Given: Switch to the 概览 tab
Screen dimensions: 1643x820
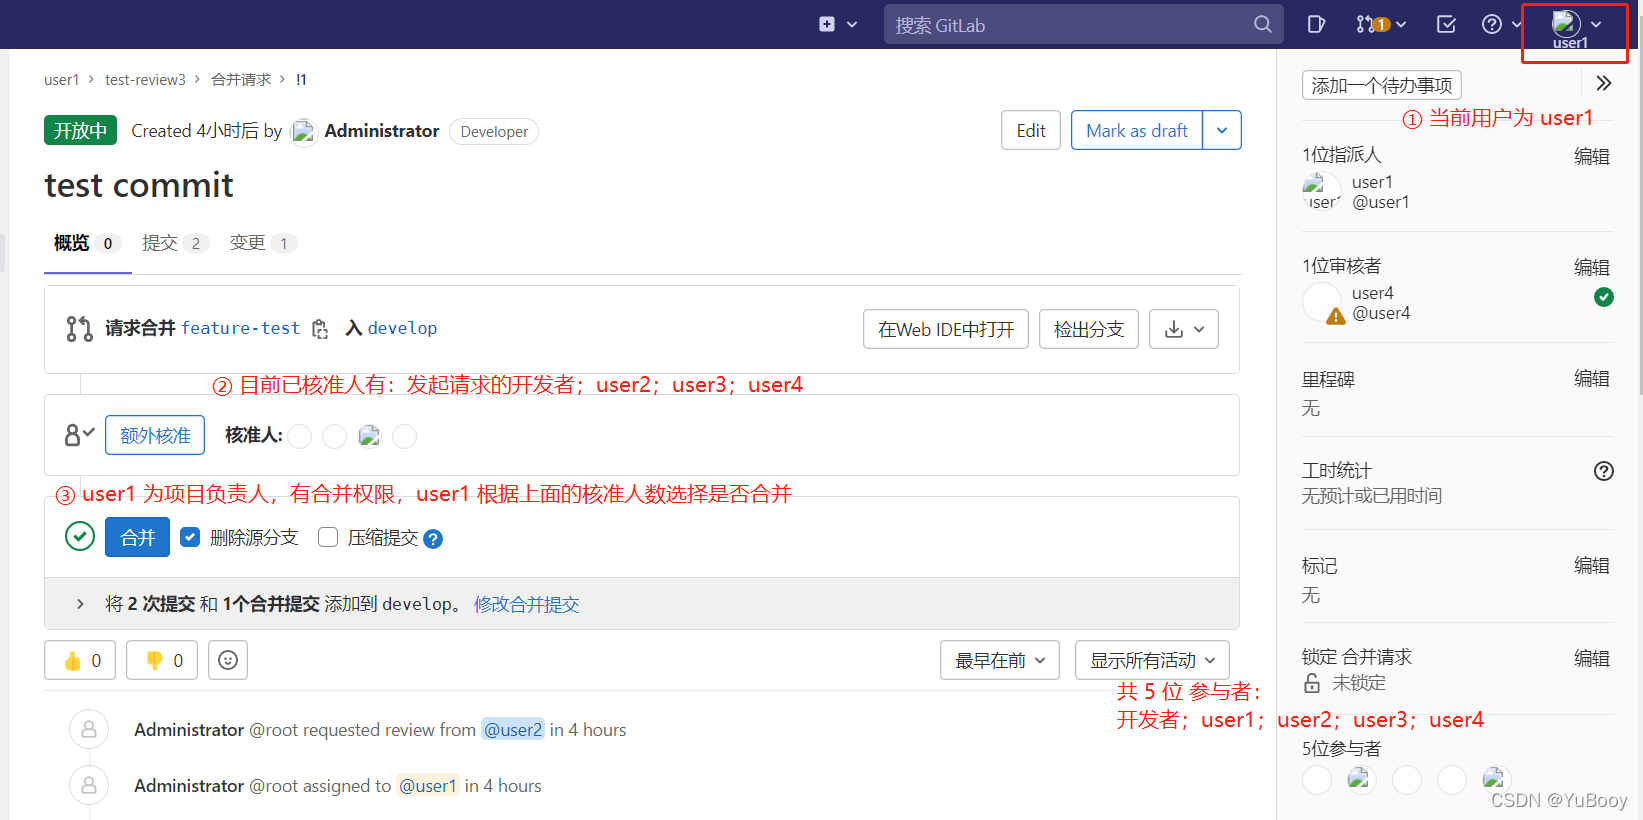Looking at the screenshot, I should pyautogui.click(x=87, y=243).
